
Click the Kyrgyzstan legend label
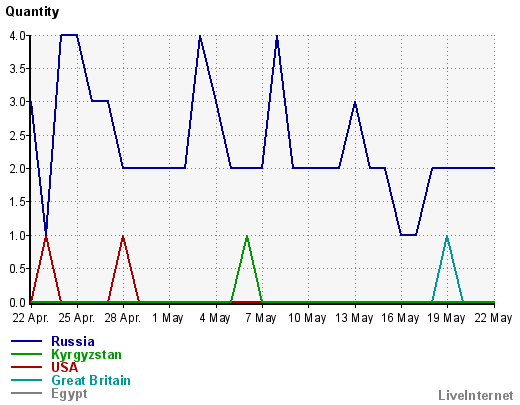[86, 355]
